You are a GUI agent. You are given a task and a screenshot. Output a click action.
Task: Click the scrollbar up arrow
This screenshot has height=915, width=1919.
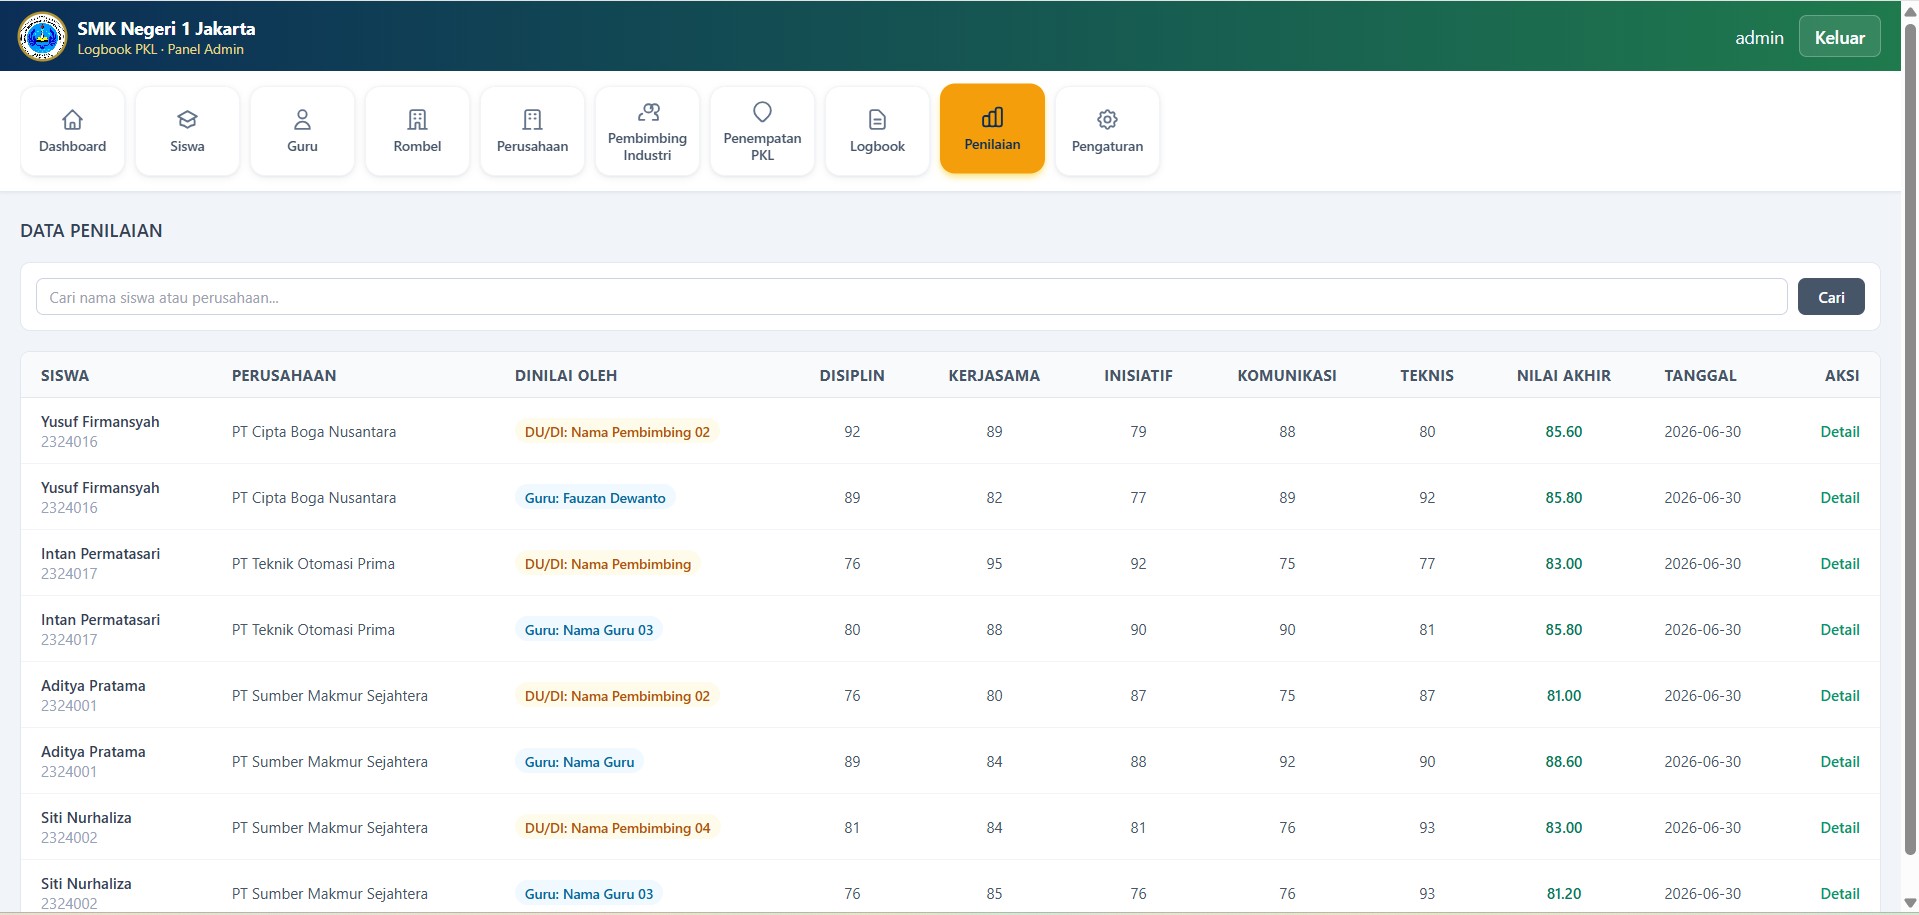pos(1910,11)
